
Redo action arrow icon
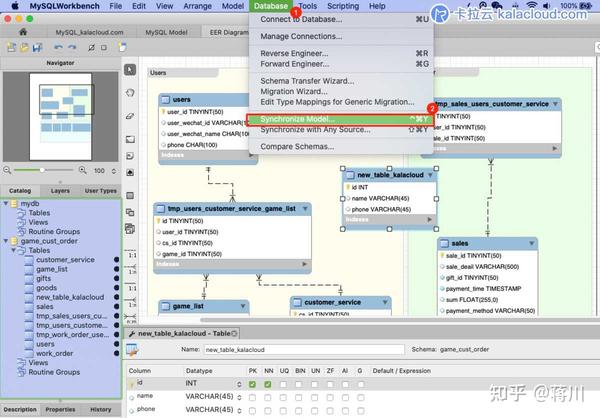(72, 47)
